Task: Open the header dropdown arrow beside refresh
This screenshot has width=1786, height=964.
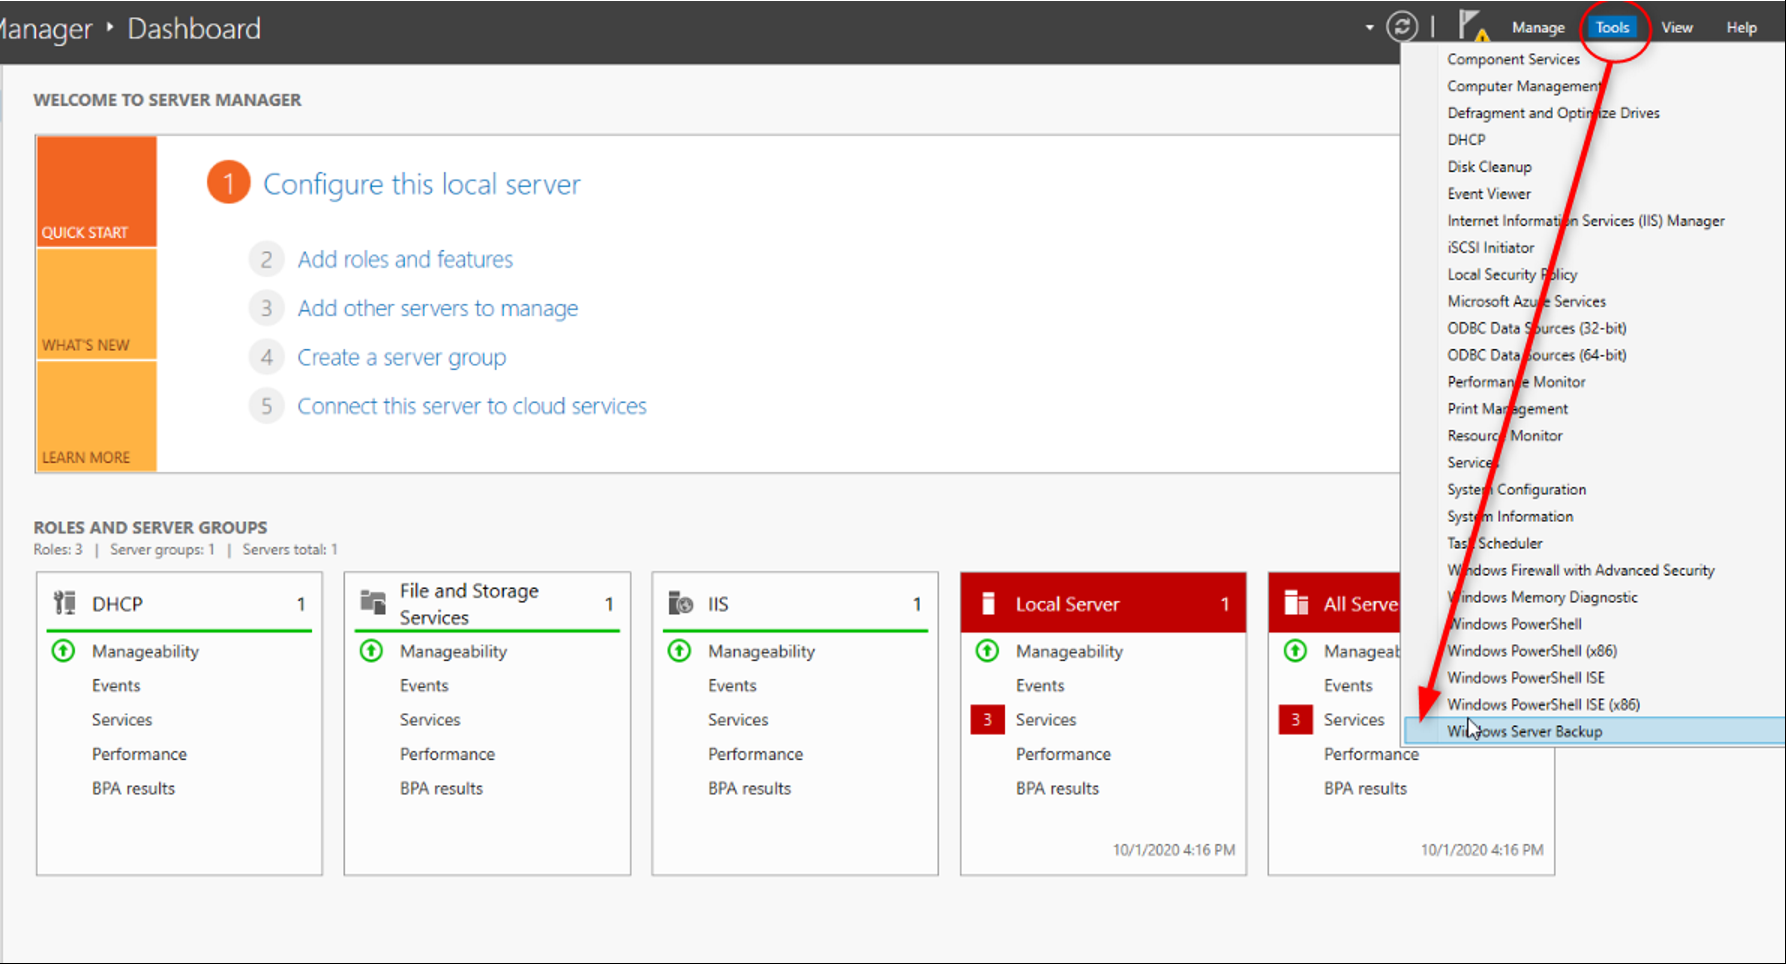Action: pyautogui.click(x=1369, y=28)
